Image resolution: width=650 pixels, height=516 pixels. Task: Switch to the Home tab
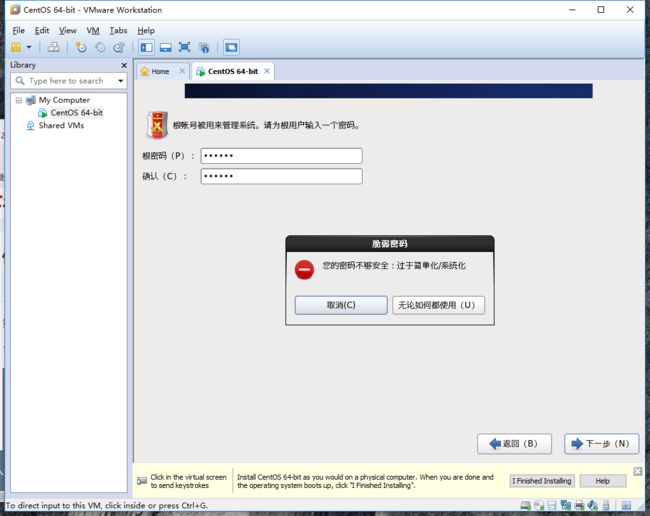point(160,72)
